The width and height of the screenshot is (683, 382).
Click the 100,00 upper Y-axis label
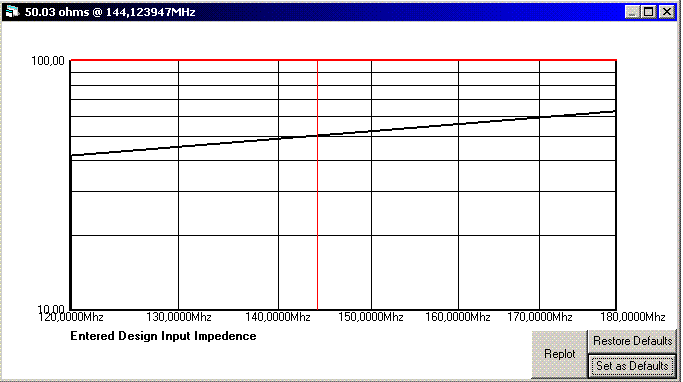pos(47,61)
